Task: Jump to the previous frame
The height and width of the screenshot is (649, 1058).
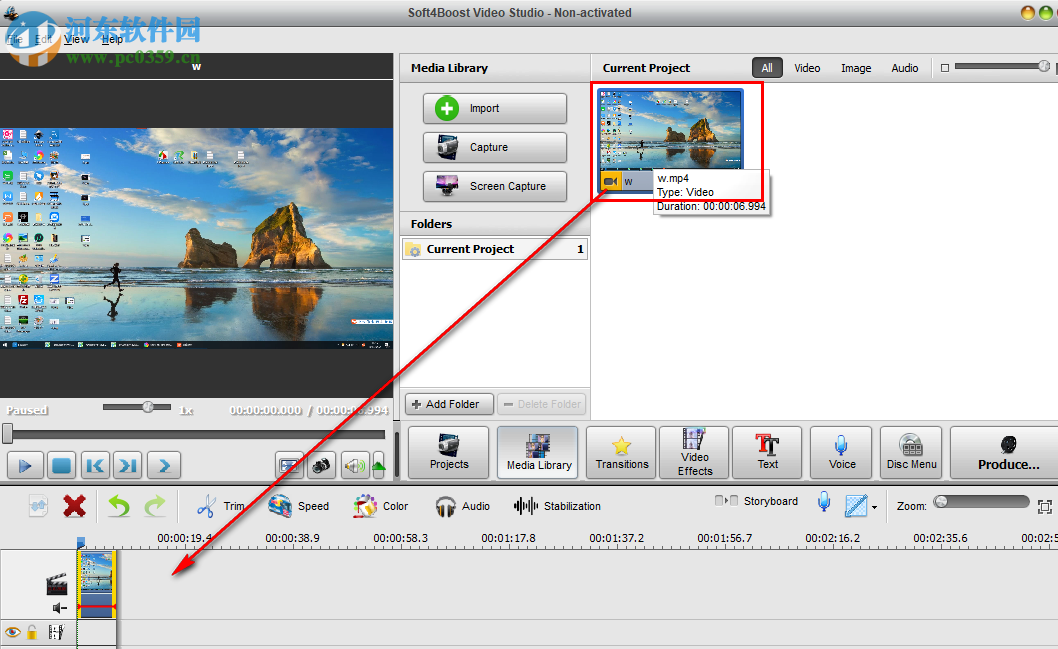Action: (x=95, y=465)
